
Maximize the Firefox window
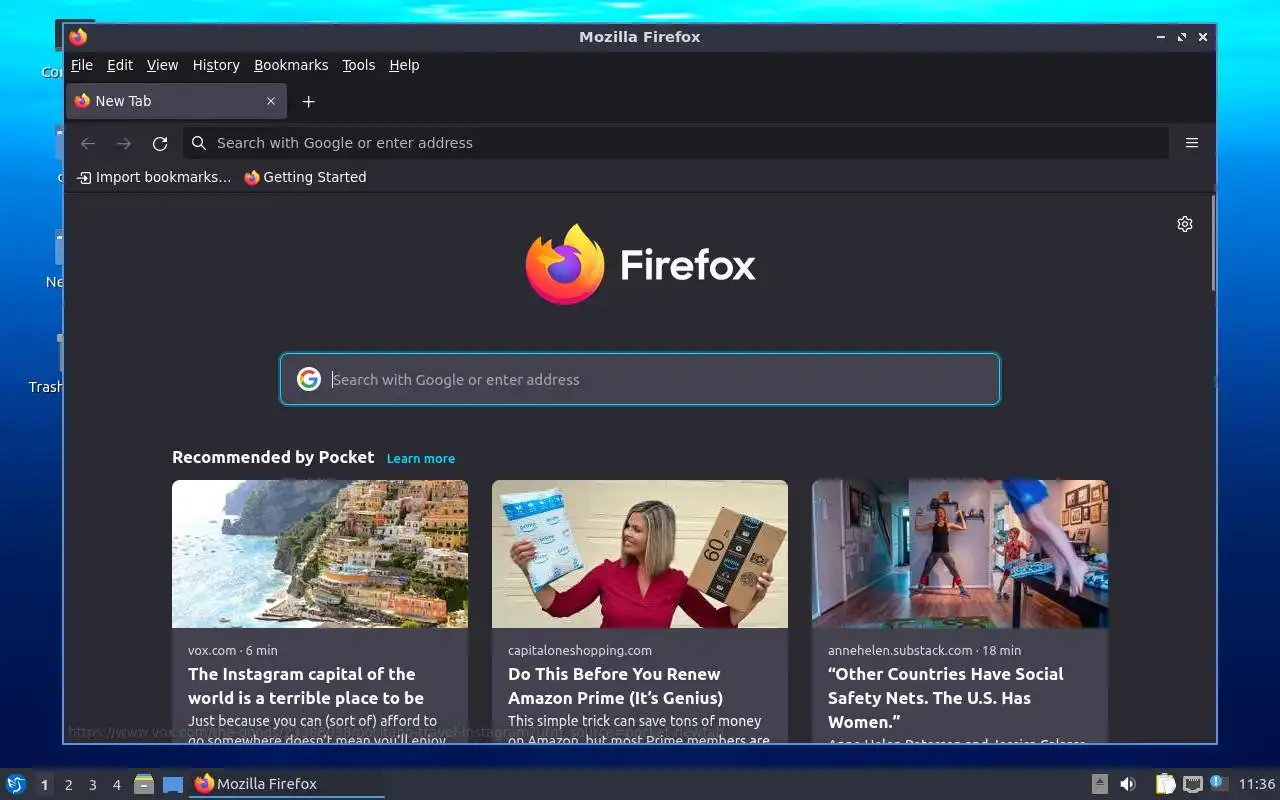pos(1181,37)
